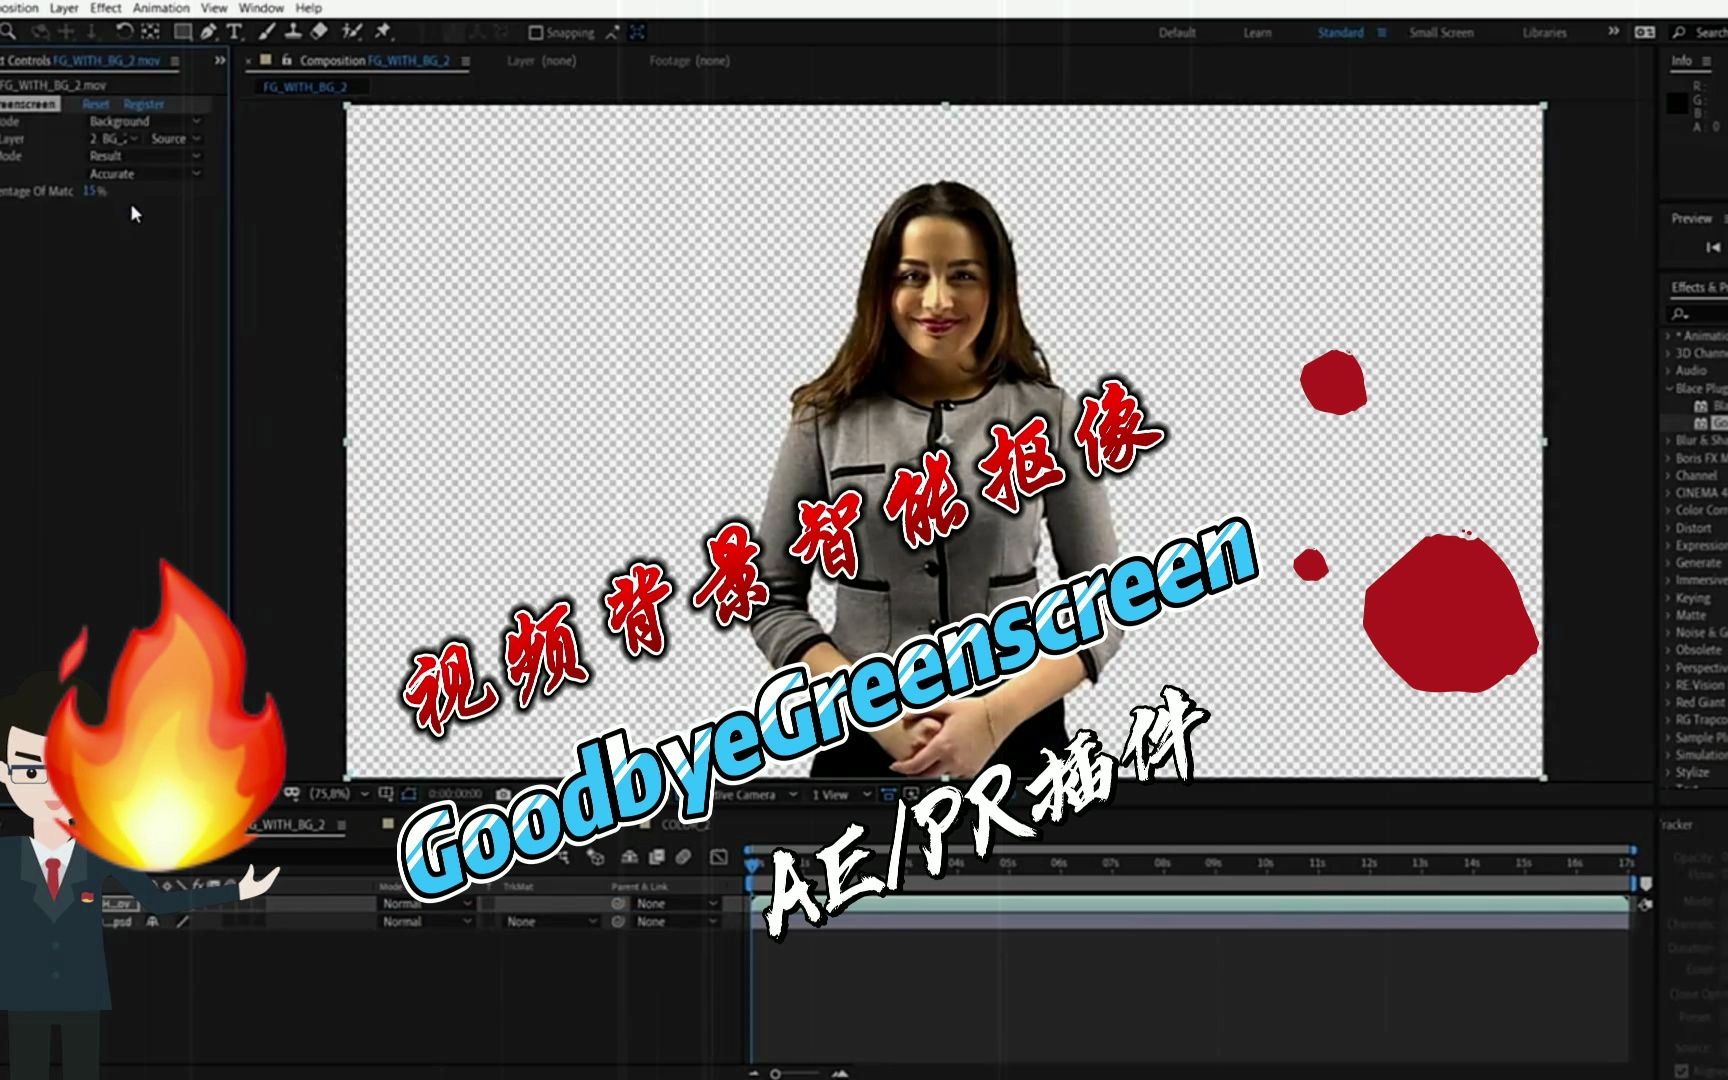Viewport: 1728px width, 1080px height.
Task: Open the Window menu
Action: [x=261, y=8]
